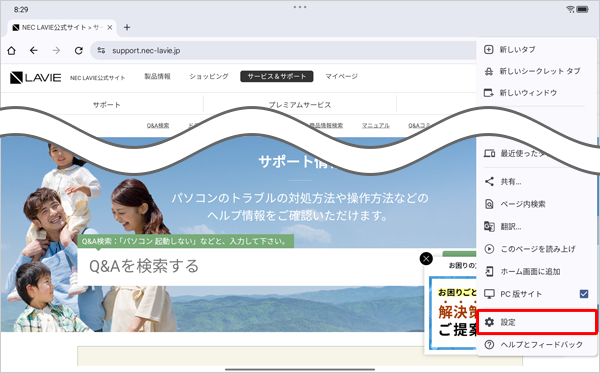Open site settings icon in address bar
Screen dimensions: 600x373
point(101,50)
